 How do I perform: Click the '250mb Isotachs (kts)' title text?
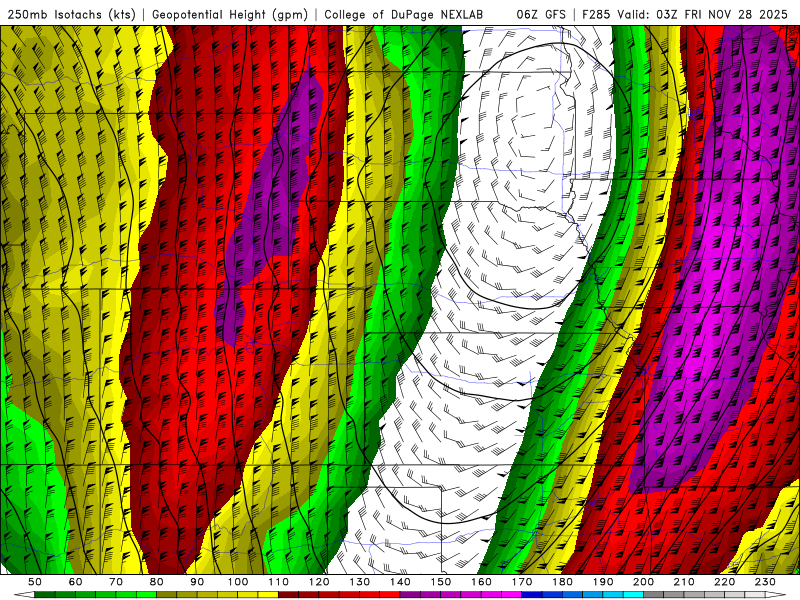71,14
